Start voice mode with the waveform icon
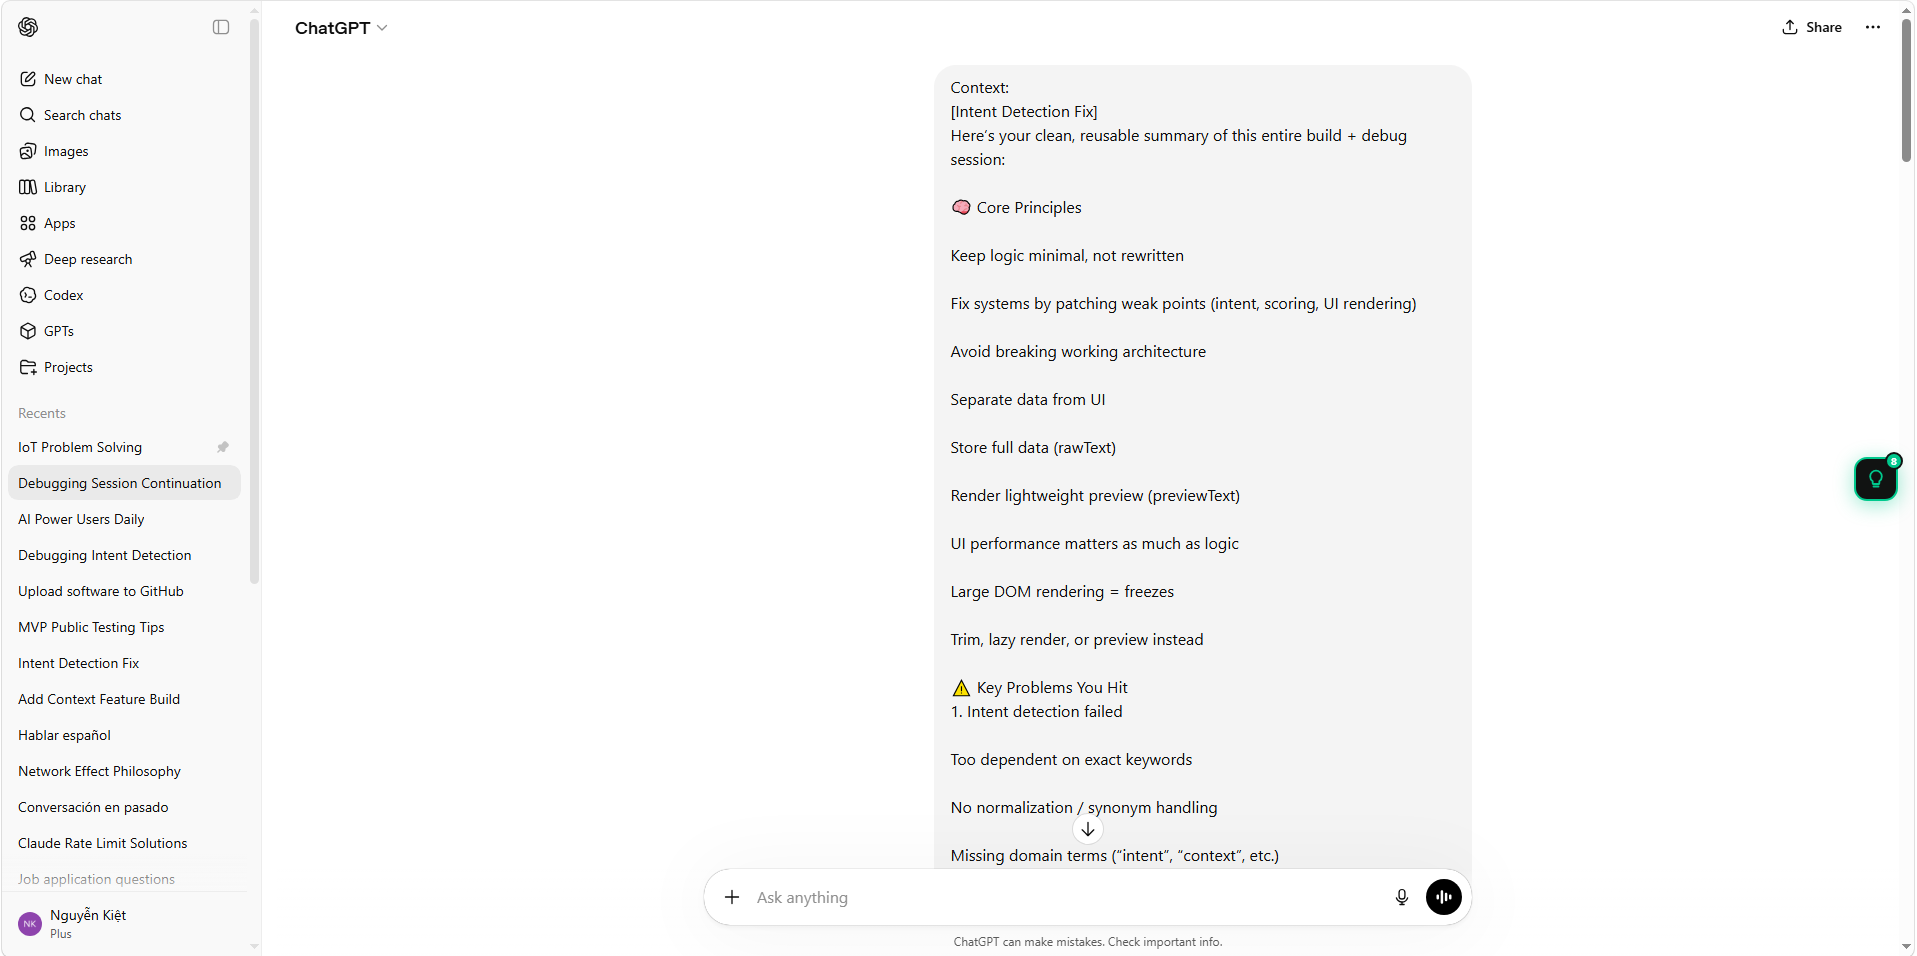This screenshot has height=956, width=1917. tap(1442, 897)
